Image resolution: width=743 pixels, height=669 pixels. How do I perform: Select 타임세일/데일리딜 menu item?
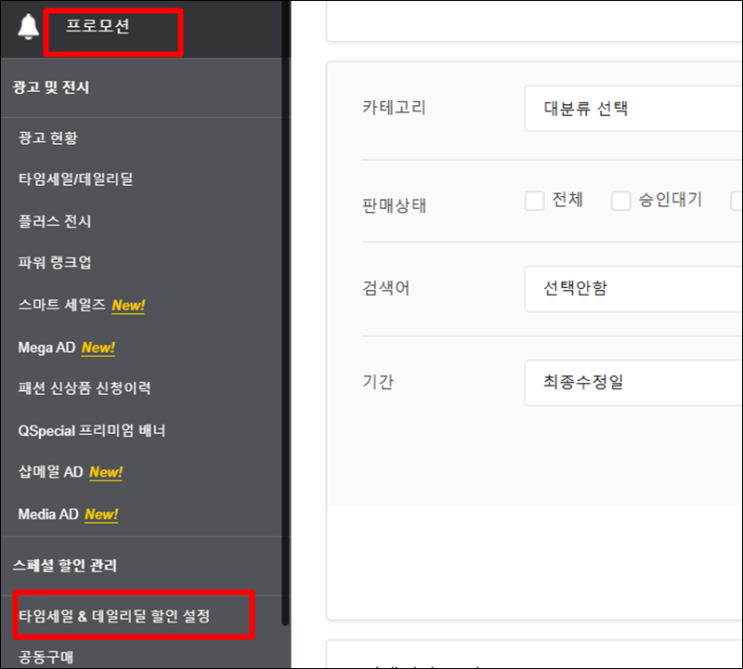[76, 179]
